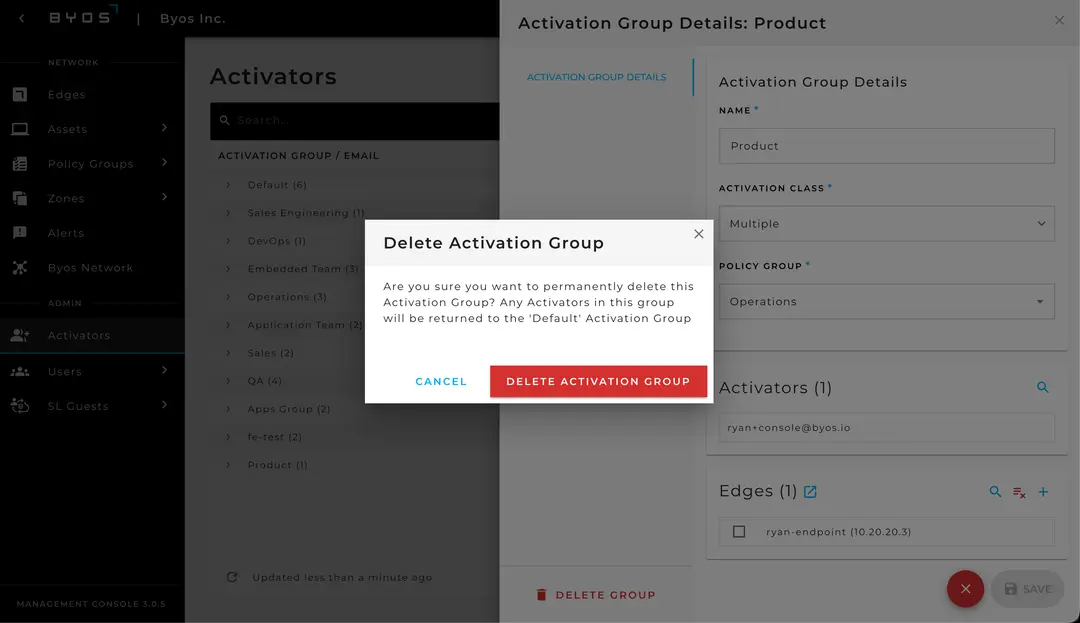Expand the QA (4) group chevron
The image size is (1080, 623).
pos(228,381)
